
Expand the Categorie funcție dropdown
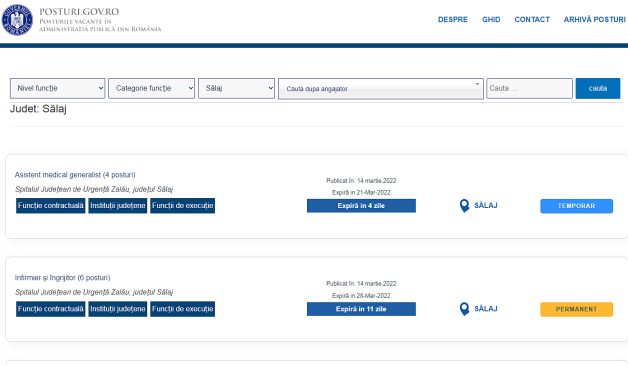(x=151, y=88)
